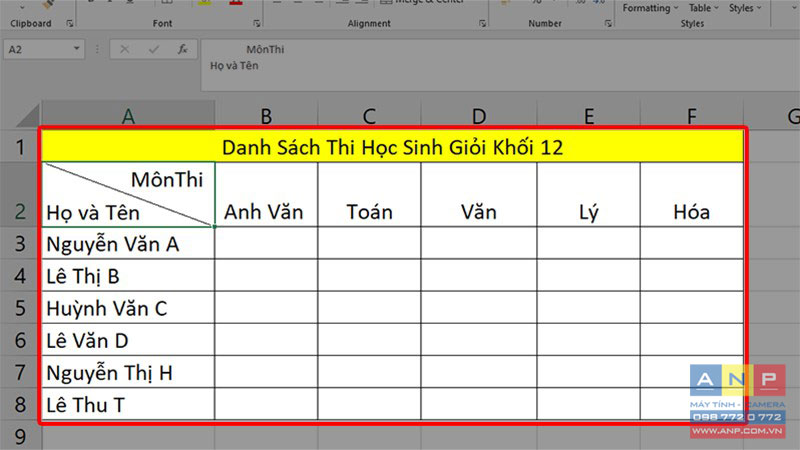Select the cell 'Huỳnh Văn C'
The height and width of the screenshot is (450, 800).
(129, 308)
